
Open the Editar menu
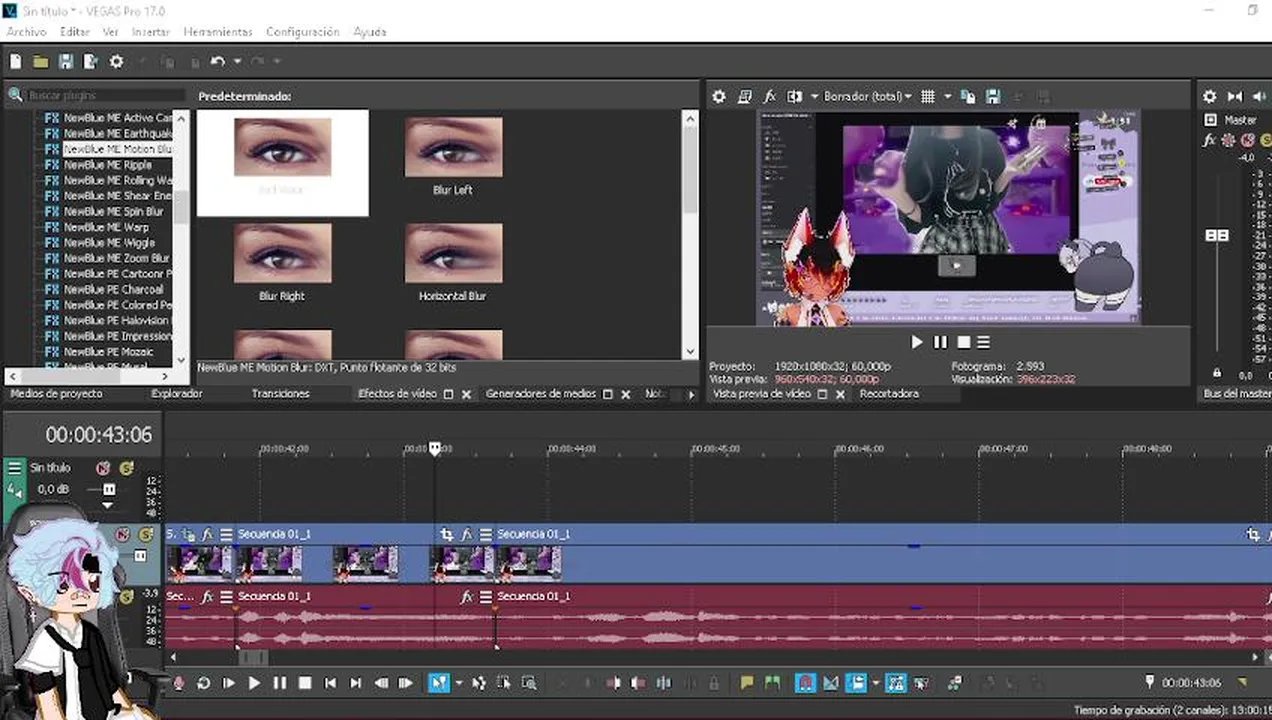coord(75,32)
